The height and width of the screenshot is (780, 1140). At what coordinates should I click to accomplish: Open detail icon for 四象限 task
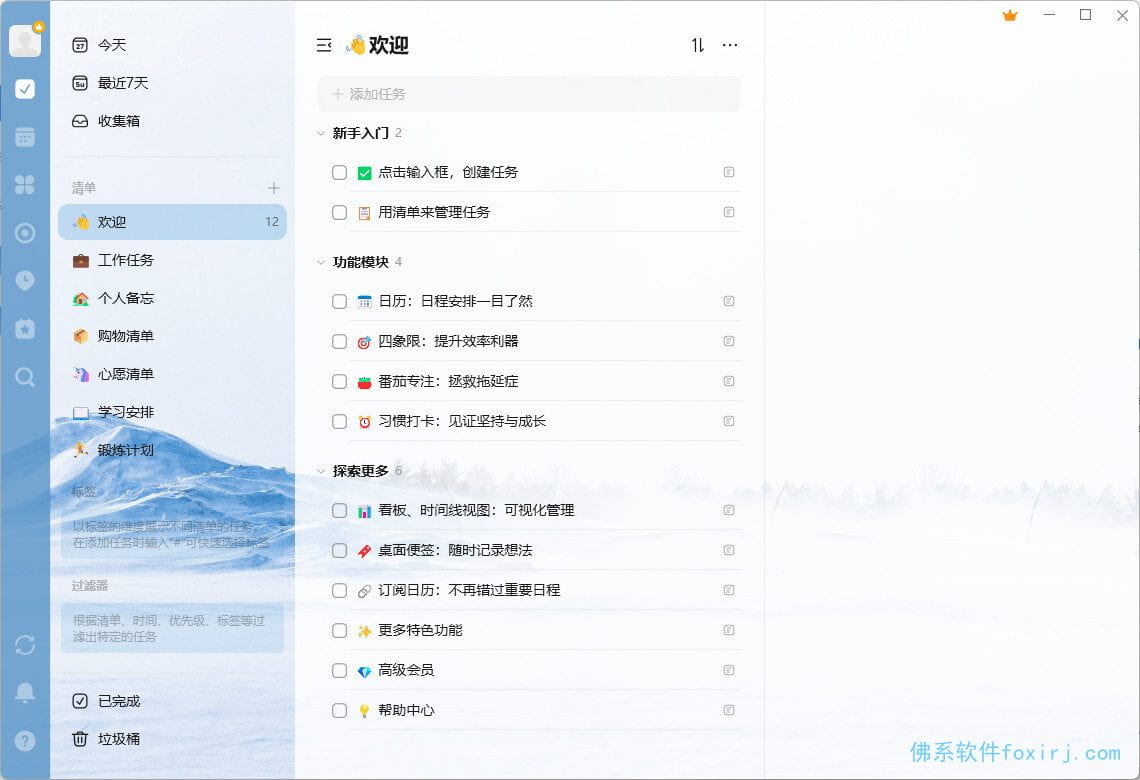pos(728,341)
